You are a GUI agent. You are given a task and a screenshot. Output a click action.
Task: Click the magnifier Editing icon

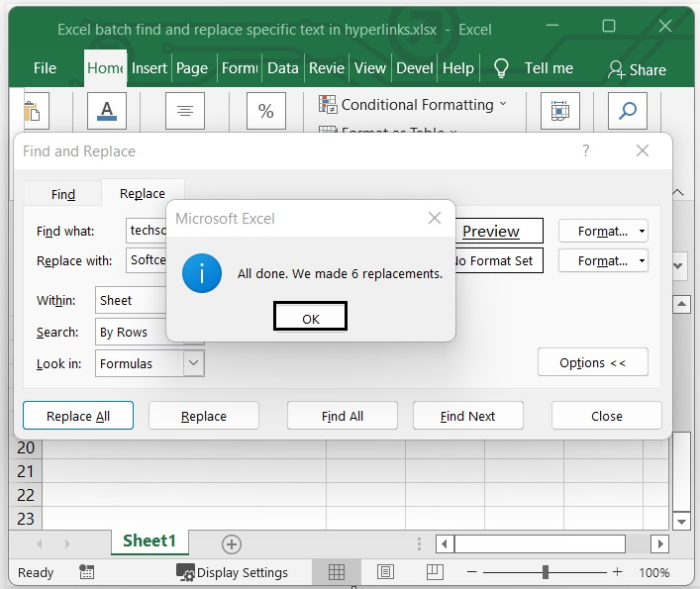628,111
